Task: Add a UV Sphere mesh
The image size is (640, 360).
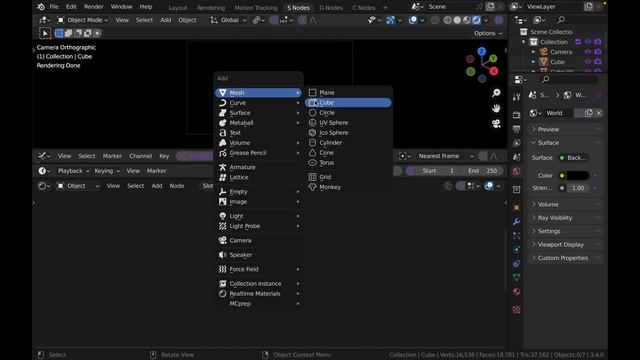Action: 348,122
